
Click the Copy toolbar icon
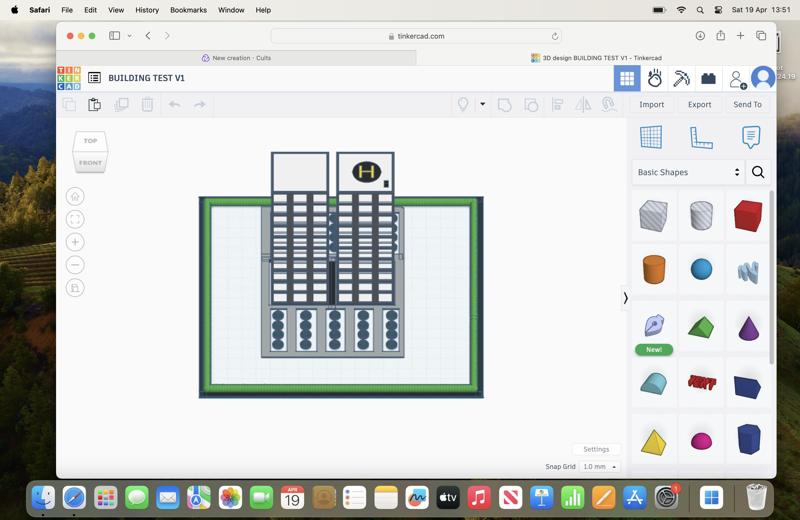pyautogui.click(x=69, y=105)
